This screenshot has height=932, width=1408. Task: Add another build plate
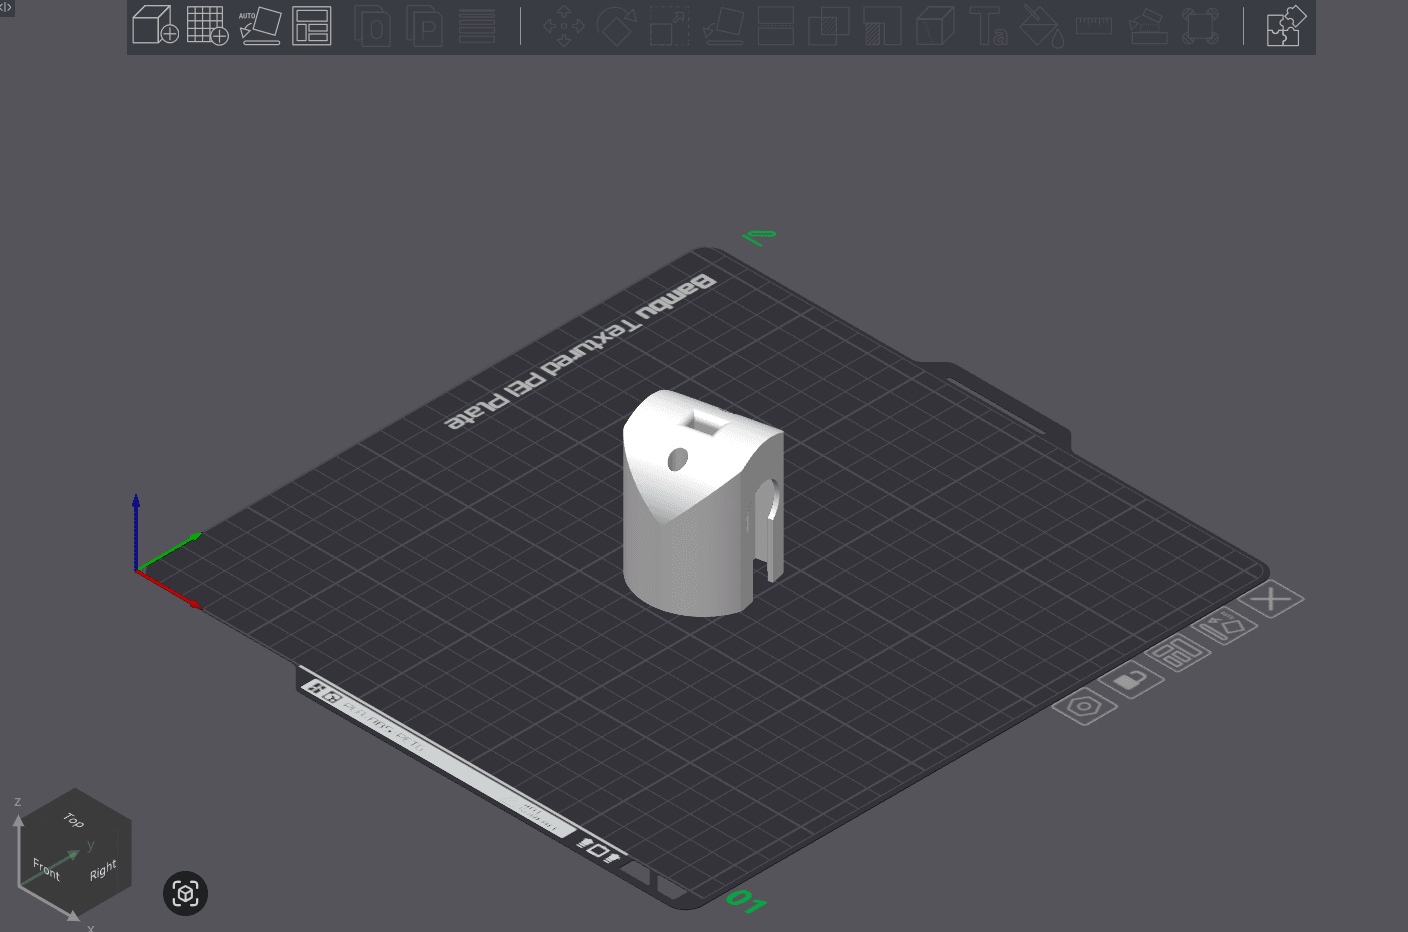point(207,26)
